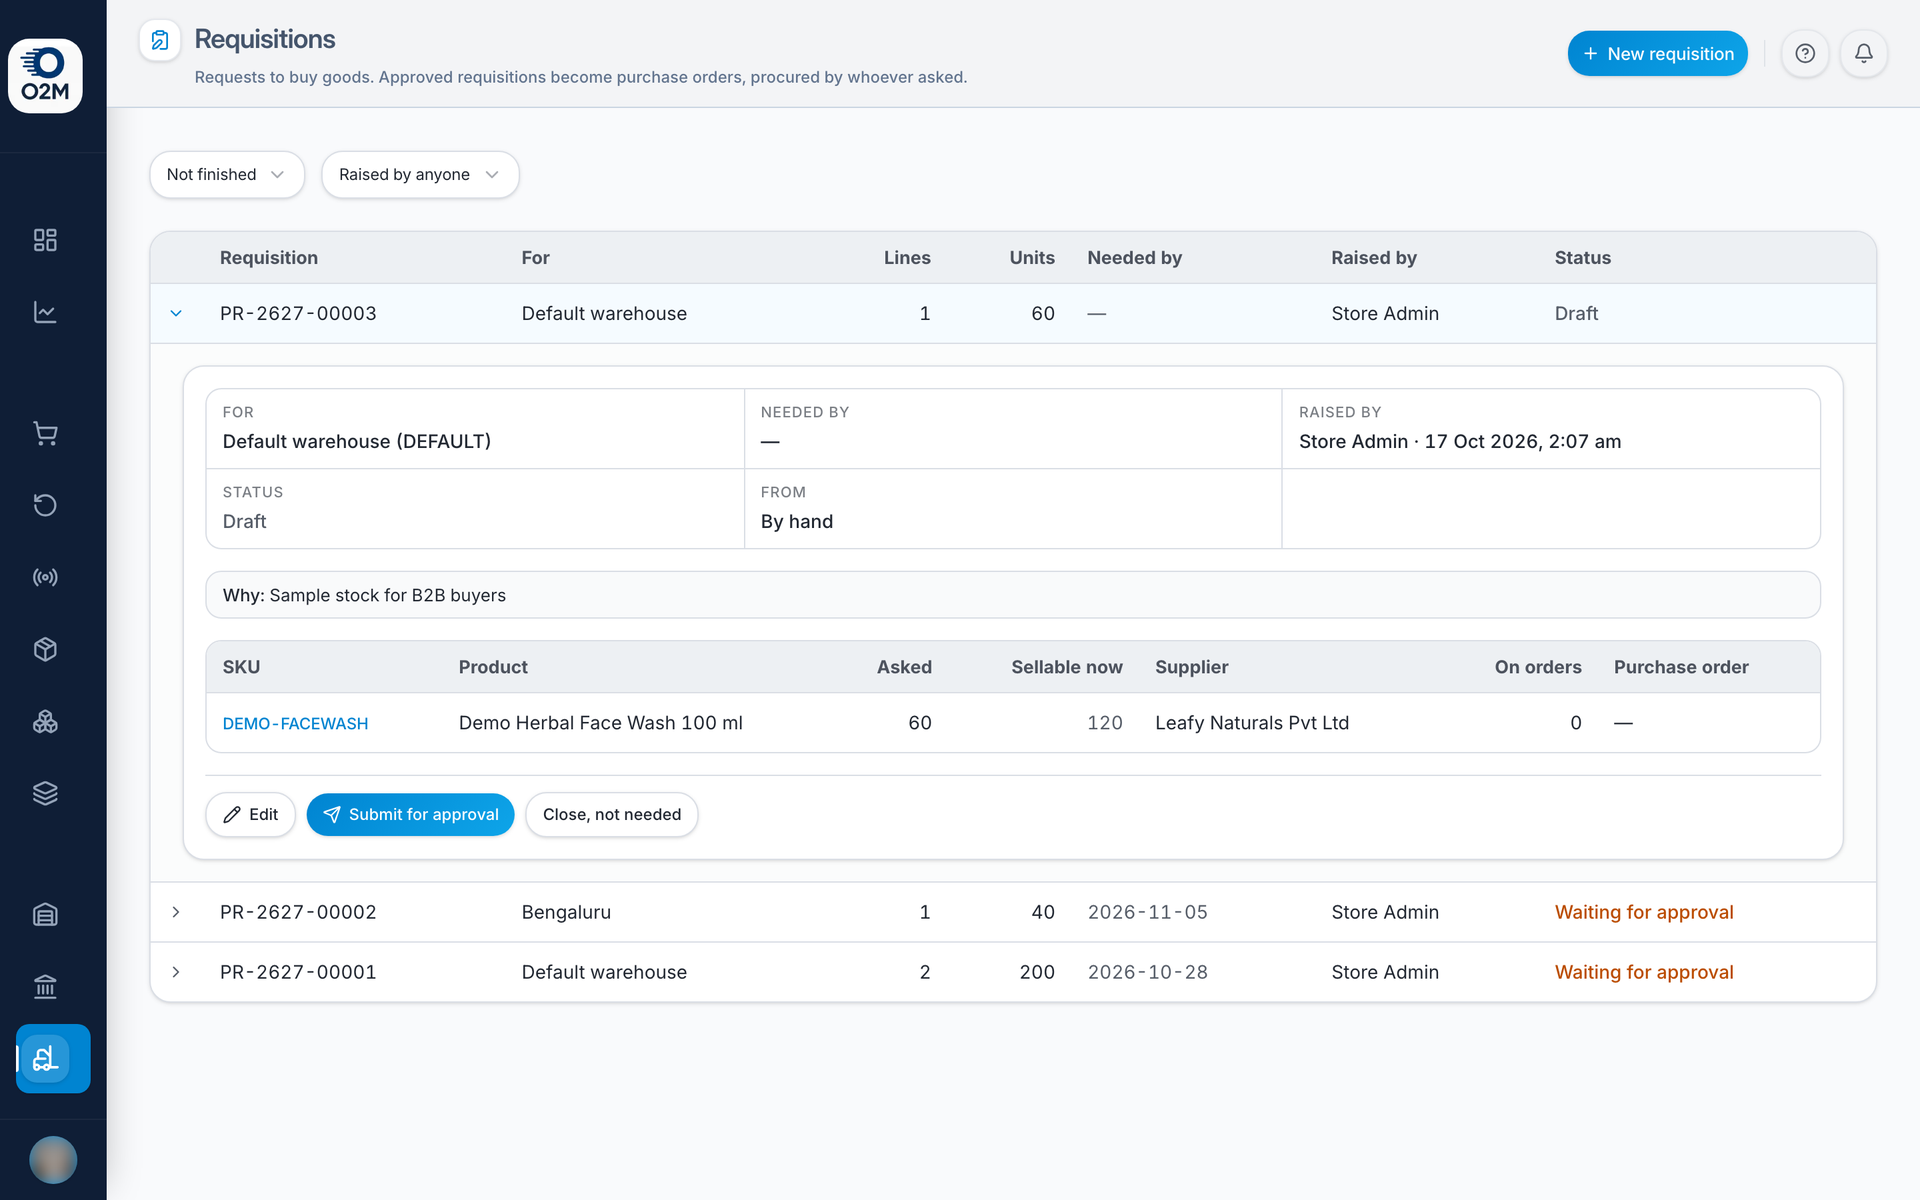Open the user avatar at sidebar bottom
The width and height of the screenshot is (1920, 1200).
pos(53,1159)
